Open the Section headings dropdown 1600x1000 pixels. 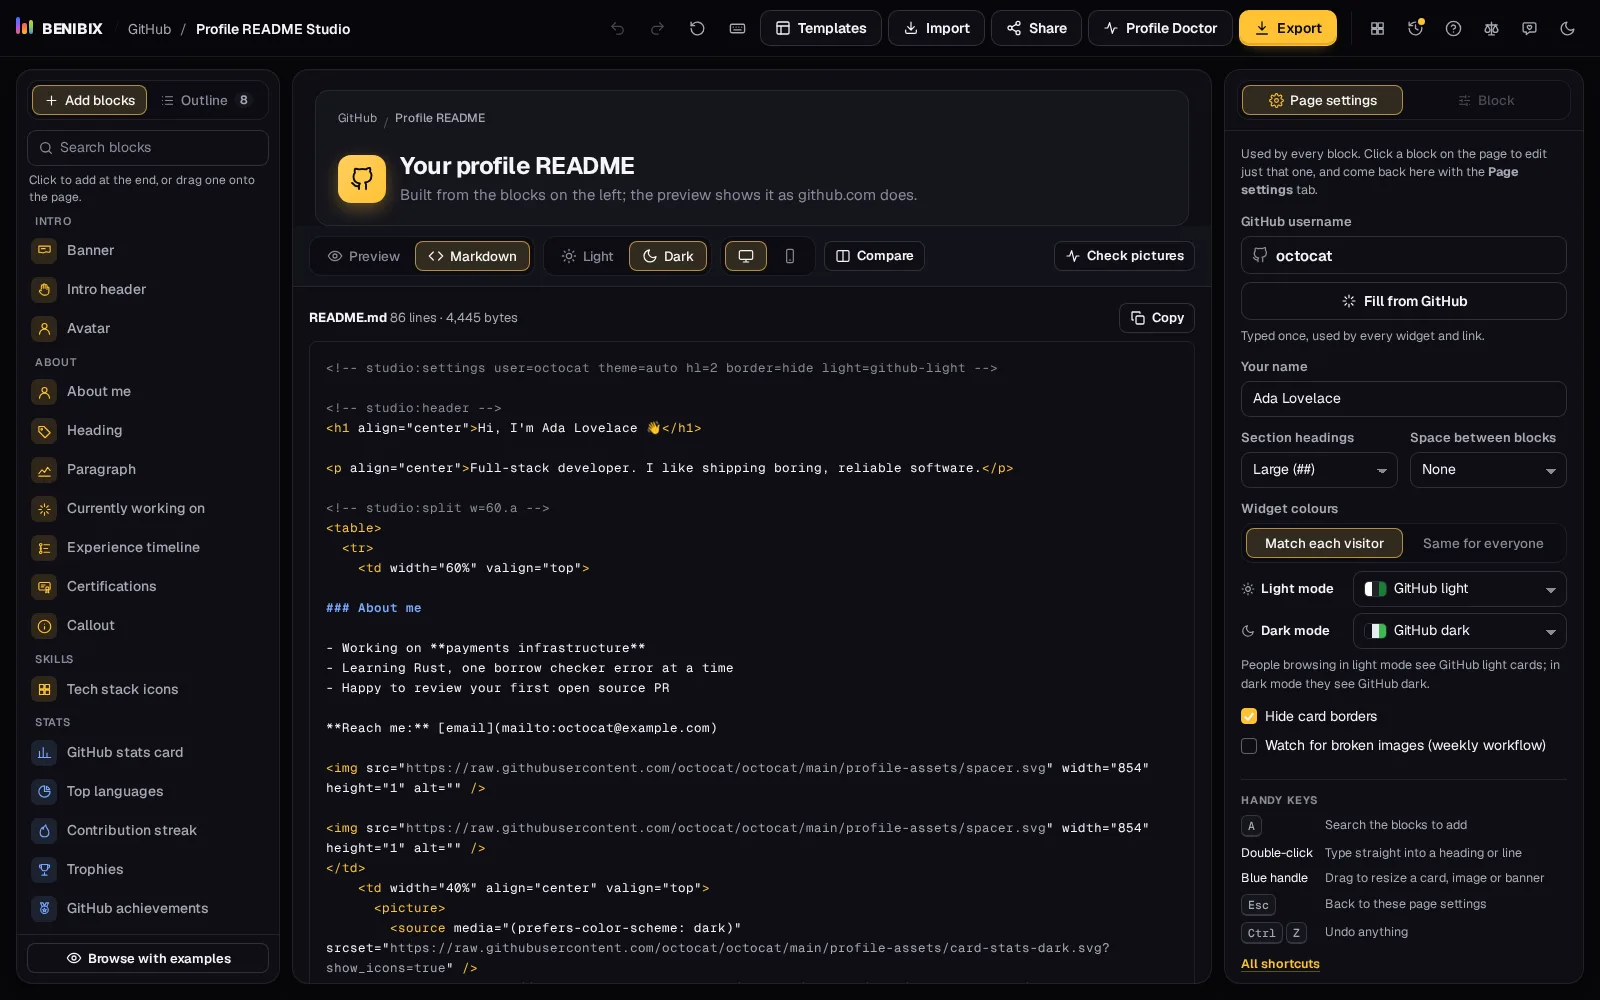[1319, 470]
